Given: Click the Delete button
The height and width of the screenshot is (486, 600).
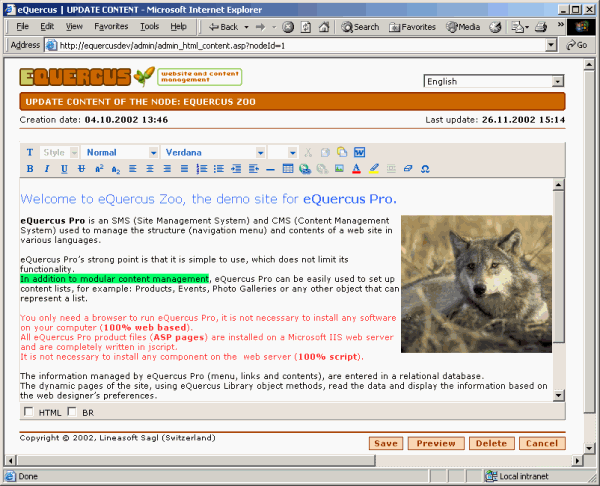Looking at the screenshot, I should click(490, 443).
